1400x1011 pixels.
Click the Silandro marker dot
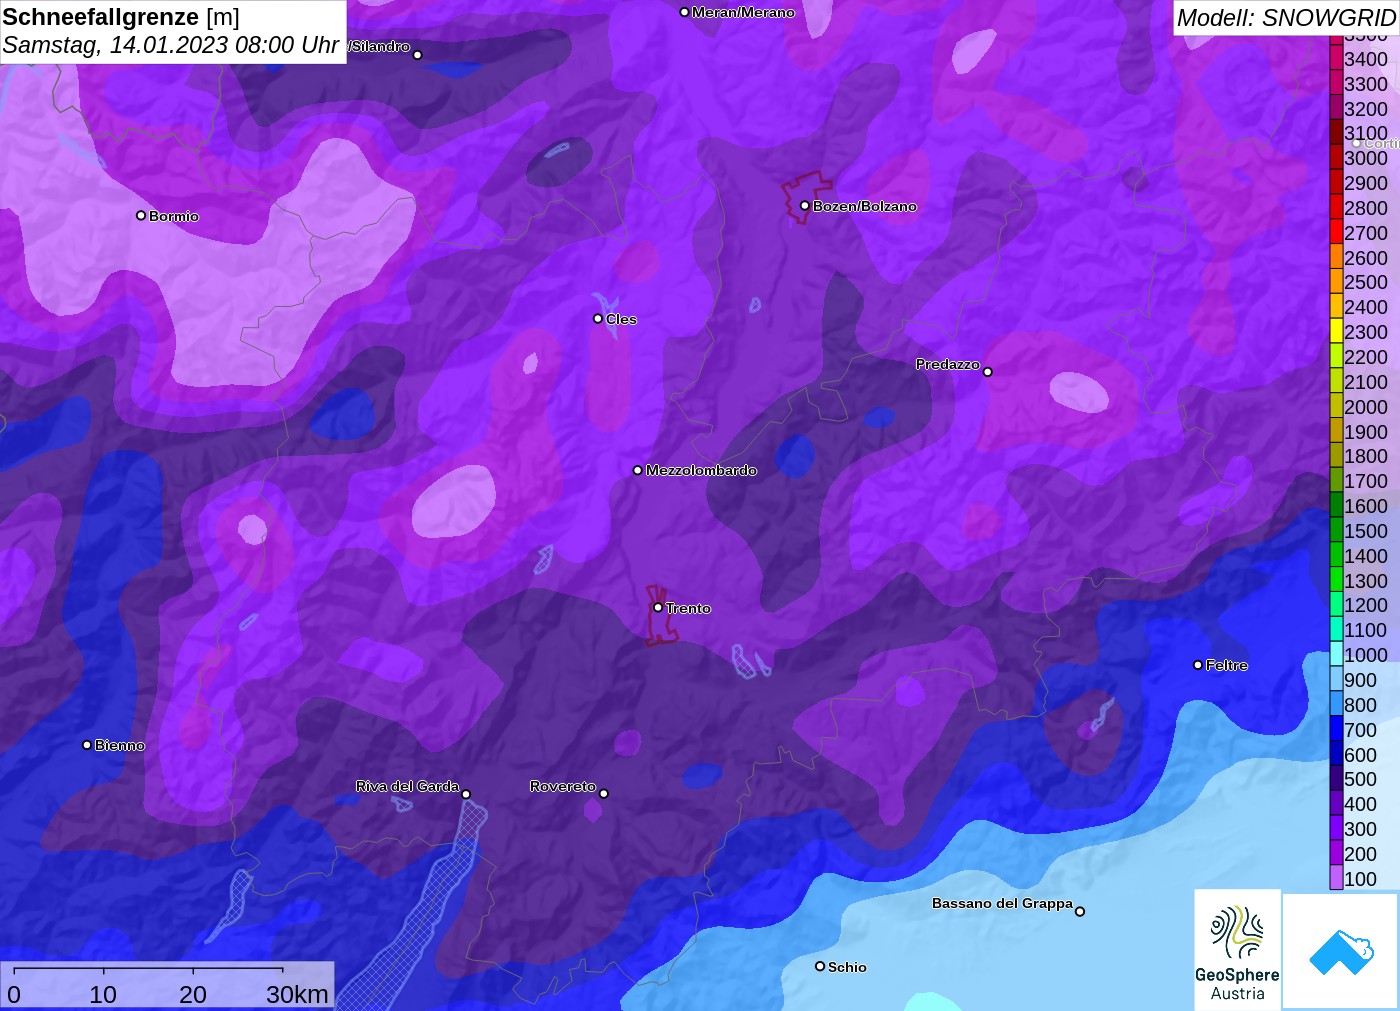418,55
